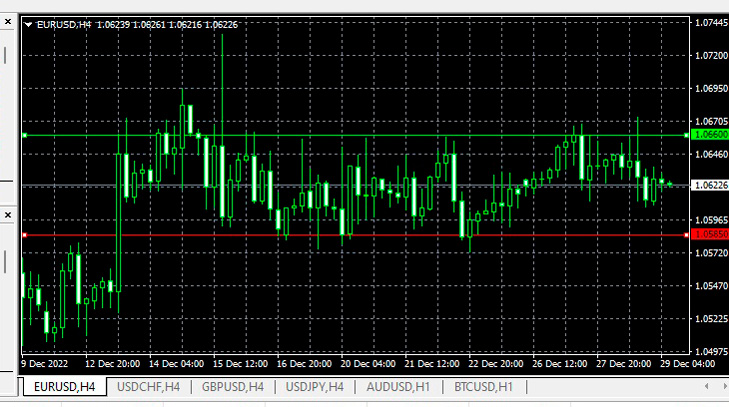This screenshot has height=407, width=729.
Task: Switch to the USDCHF,H4 chart tab
Action: pyautogui.click(x=148, y=386)
